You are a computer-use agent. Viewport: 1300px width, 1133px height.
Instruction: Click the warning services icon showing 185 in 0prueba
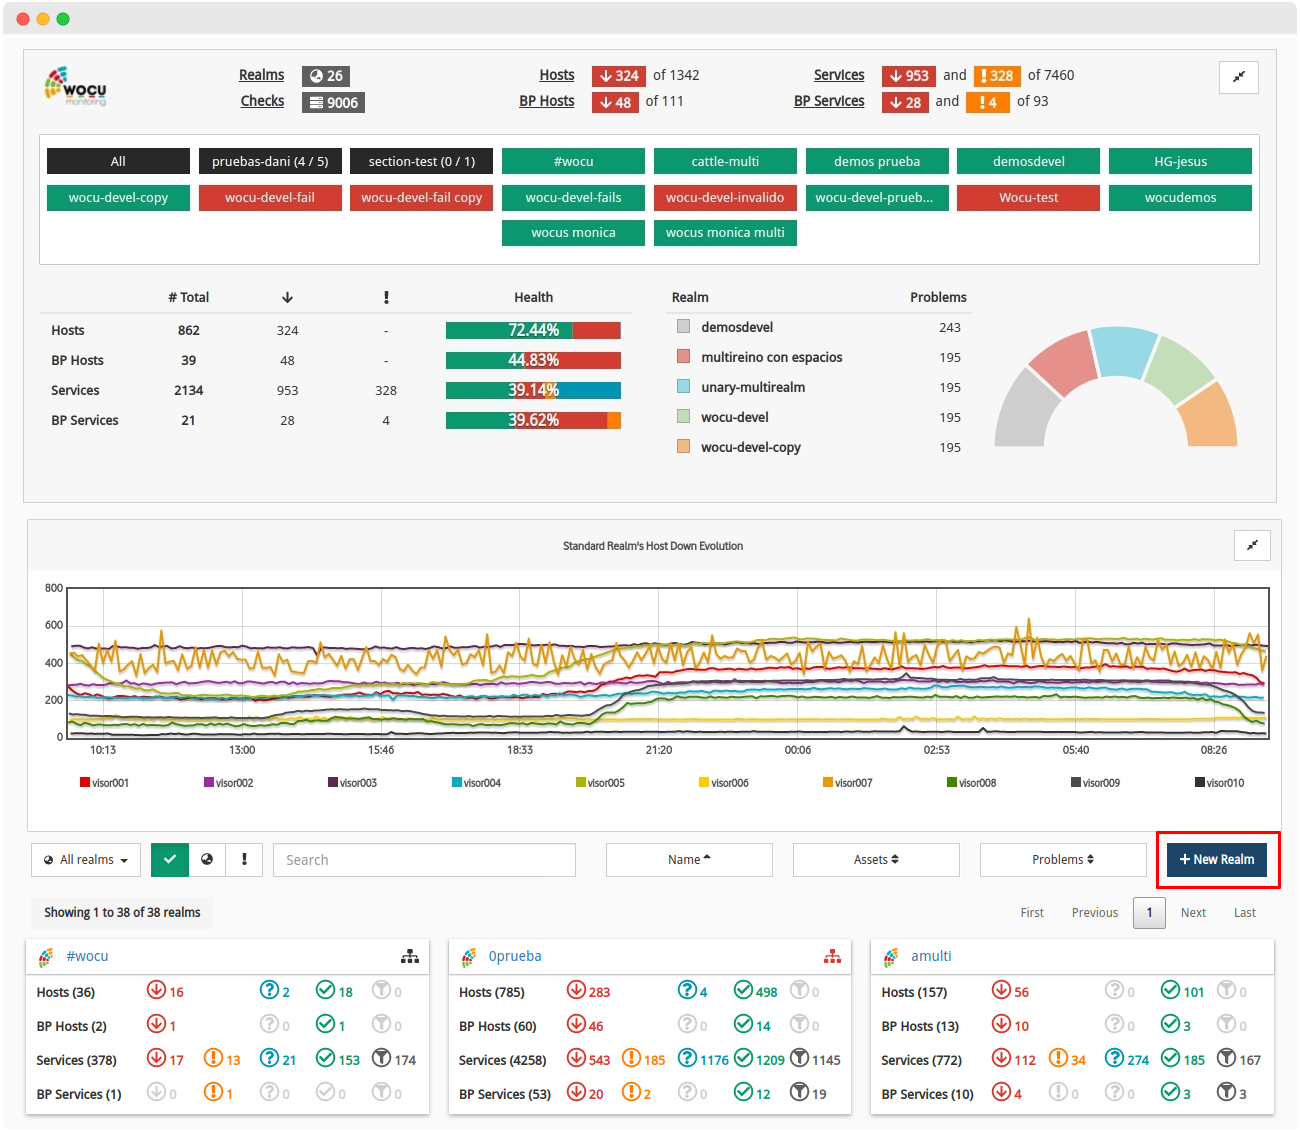631,1058
